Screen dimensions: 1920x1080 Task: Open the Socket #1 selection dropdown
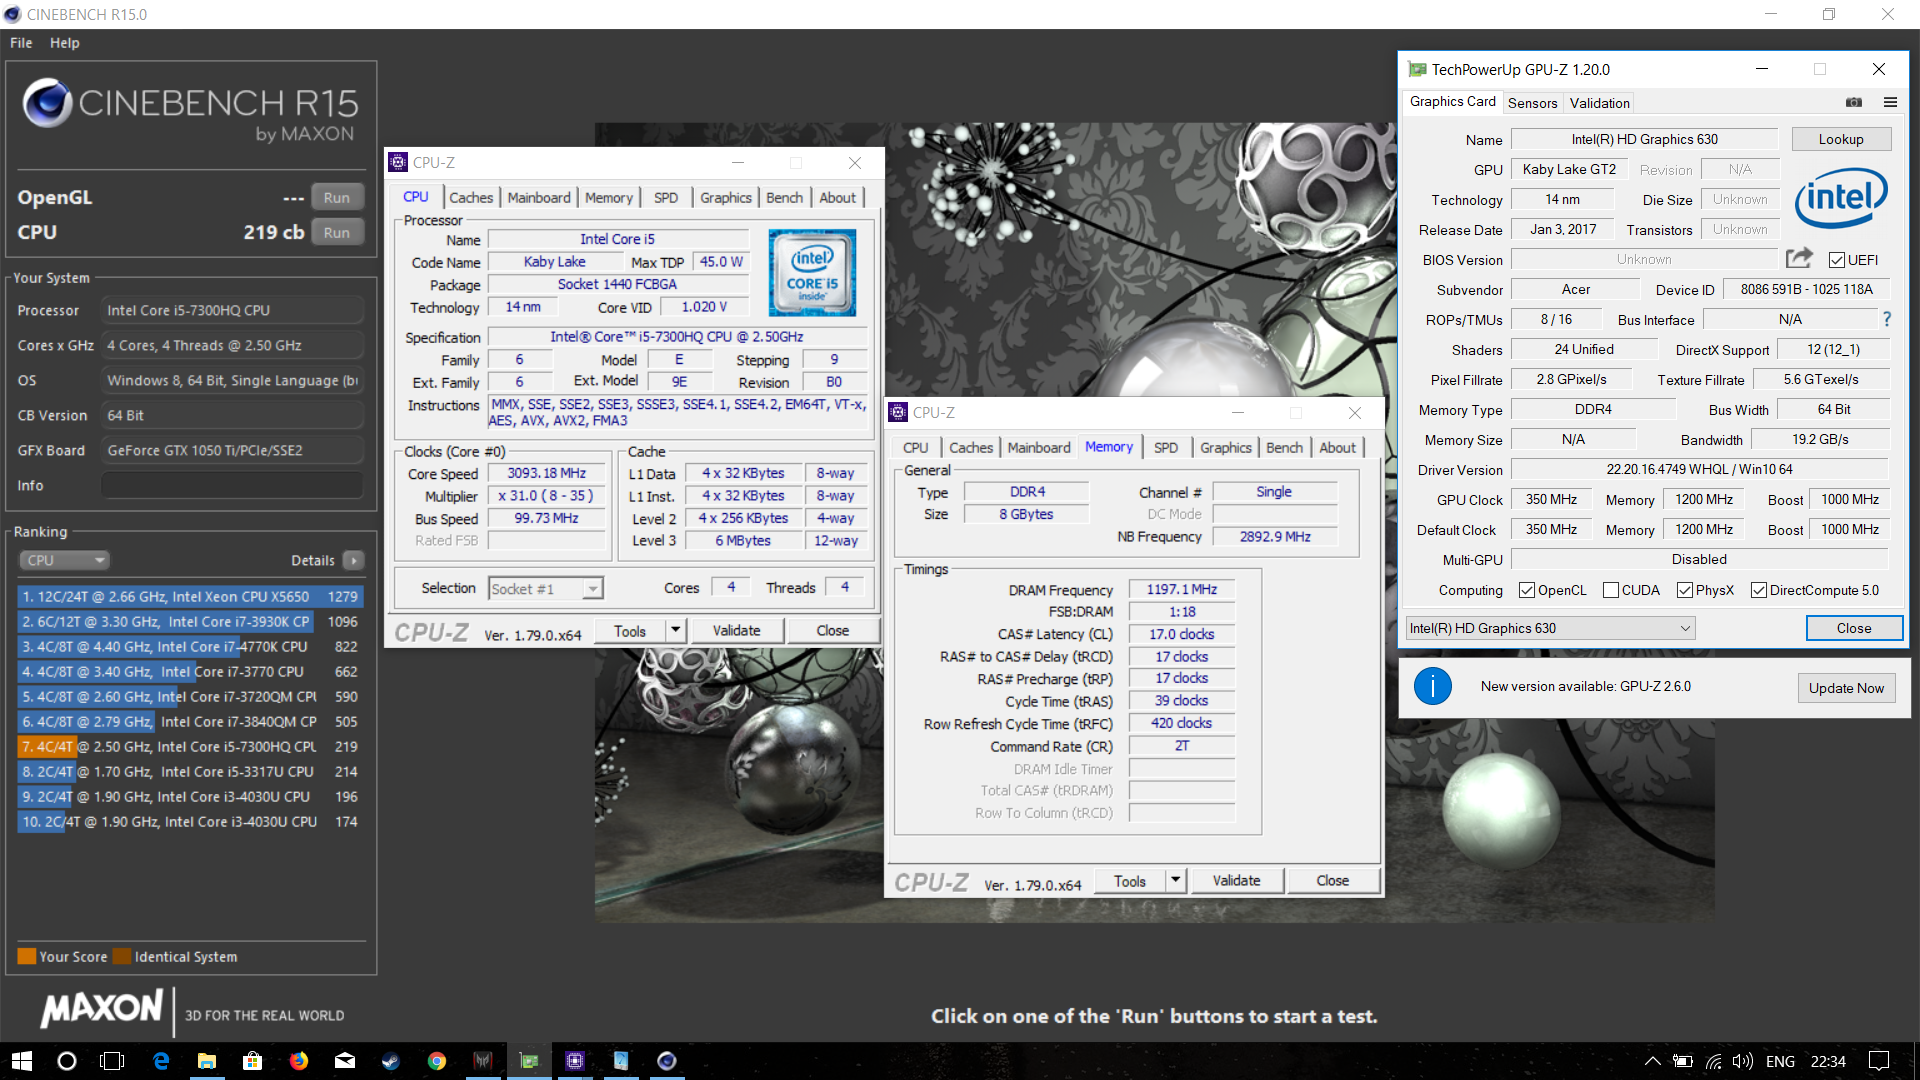(545, 589)
